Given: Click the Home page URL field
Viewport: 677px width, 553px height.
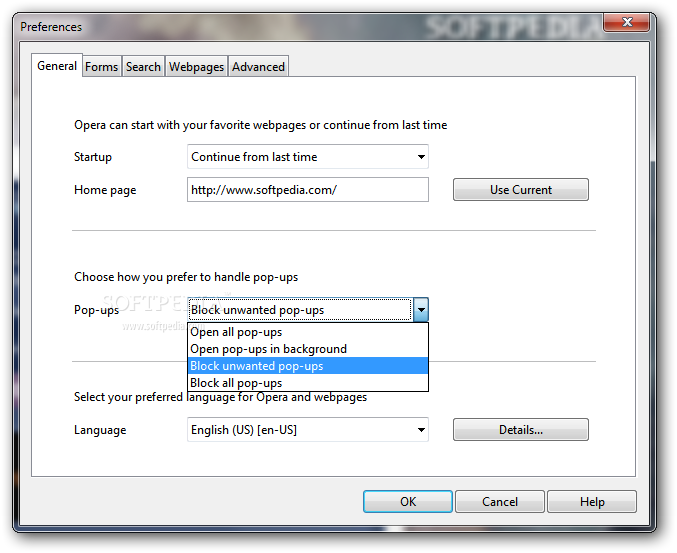Looking at the screenshot, I should tap(308, 190).
